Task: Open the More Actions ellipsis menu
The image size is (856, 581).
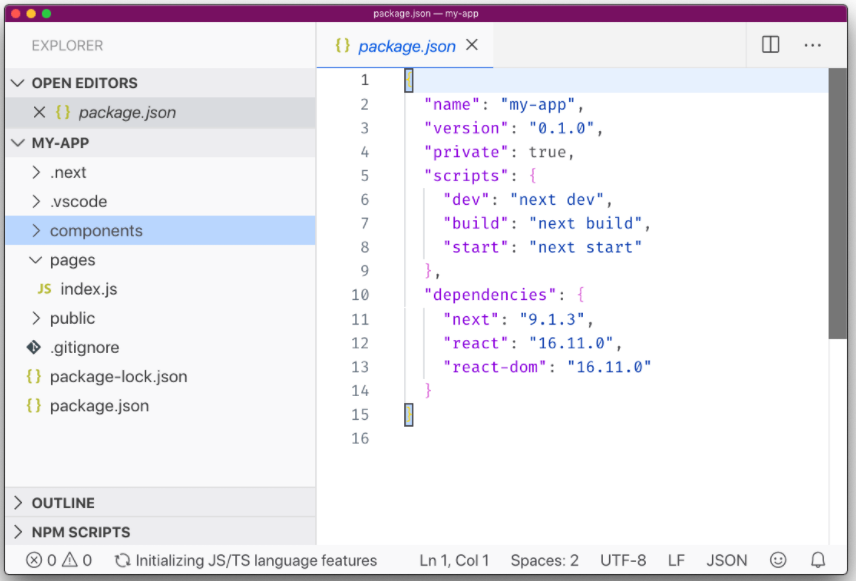Action: [812, 45]
